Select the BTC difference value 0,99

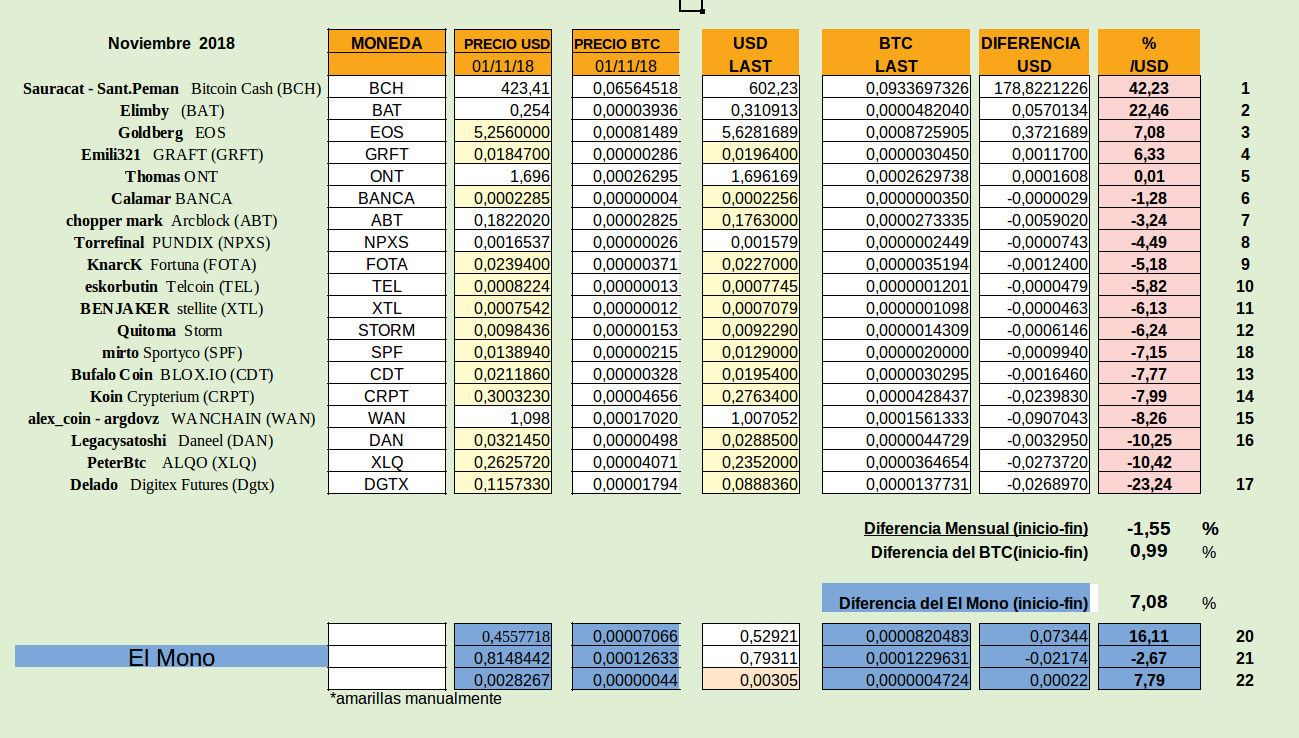point(1149,550)
